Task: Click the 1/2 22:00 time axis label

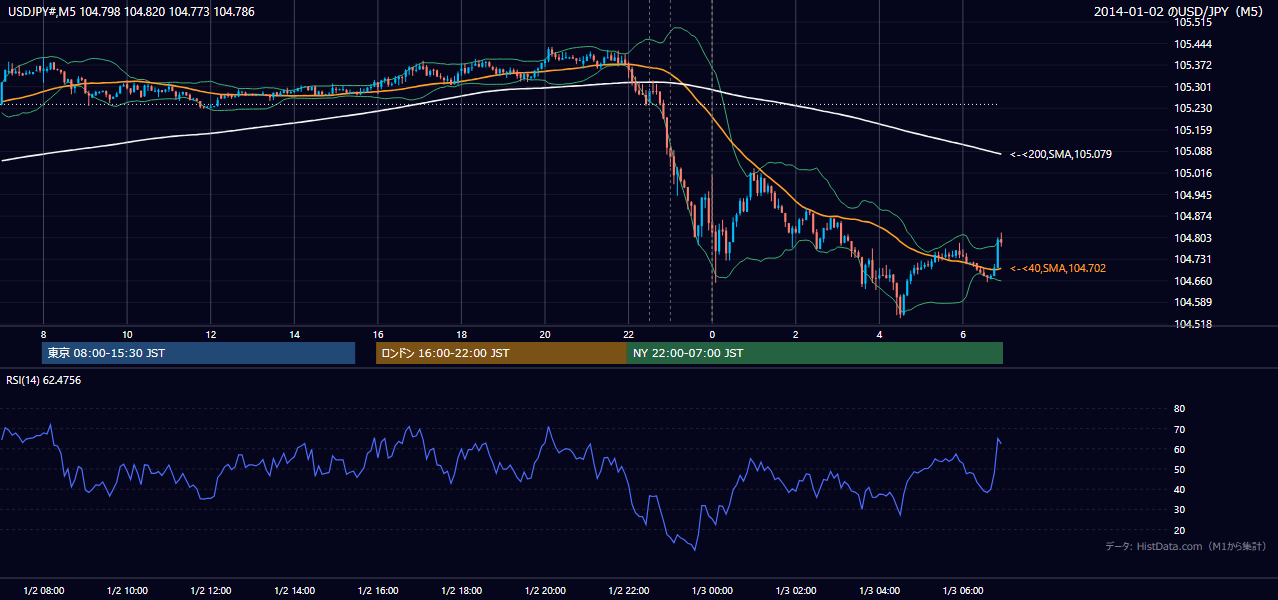Action: tap(629, 591)
